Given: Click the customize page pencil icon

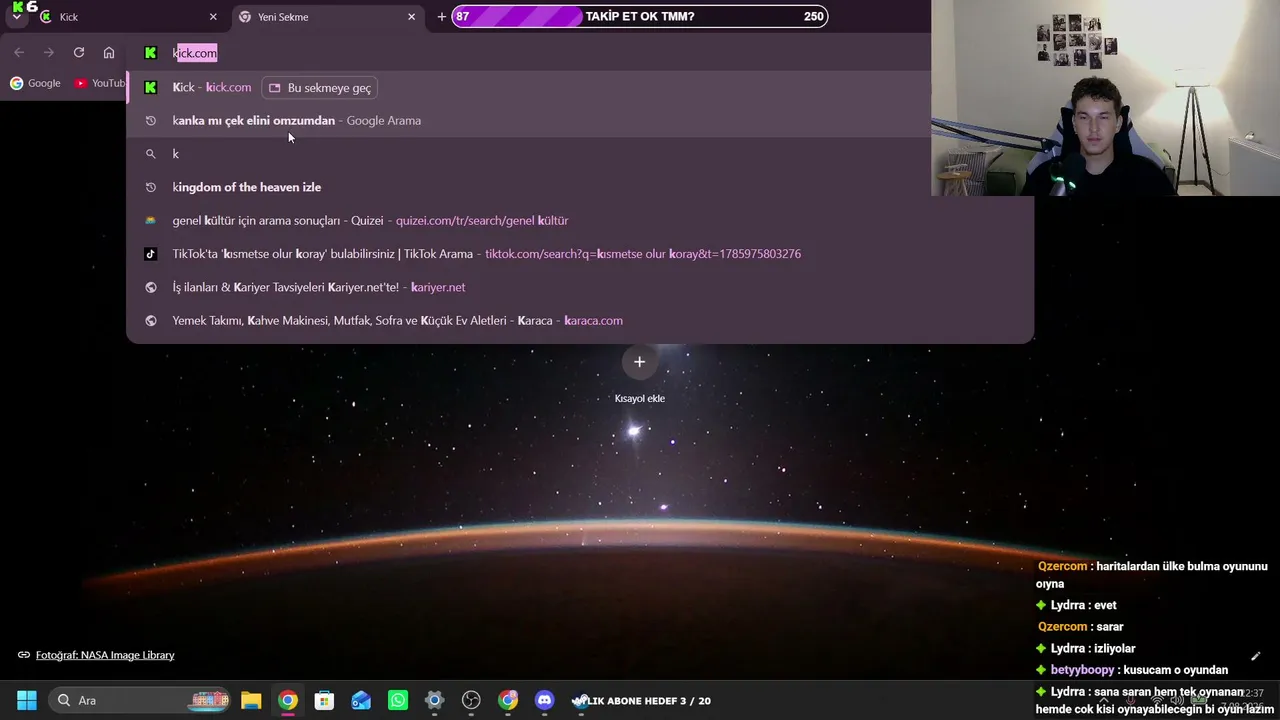Looking at the screenshot, I should [1256, 657].
